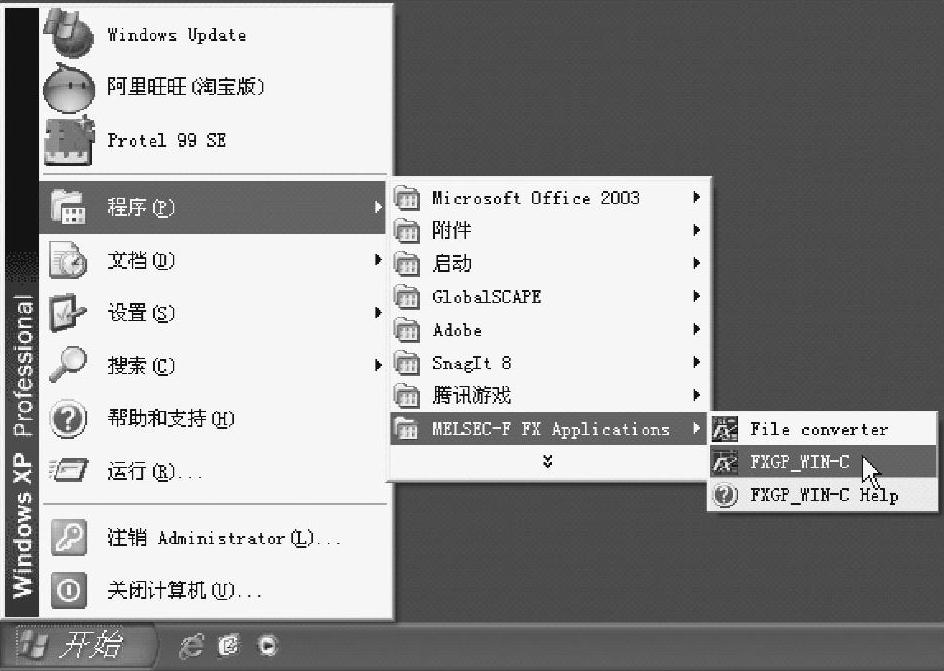
Task: Expand the 文档(D) submenu arrow
Action: click(x=377, y=260)
